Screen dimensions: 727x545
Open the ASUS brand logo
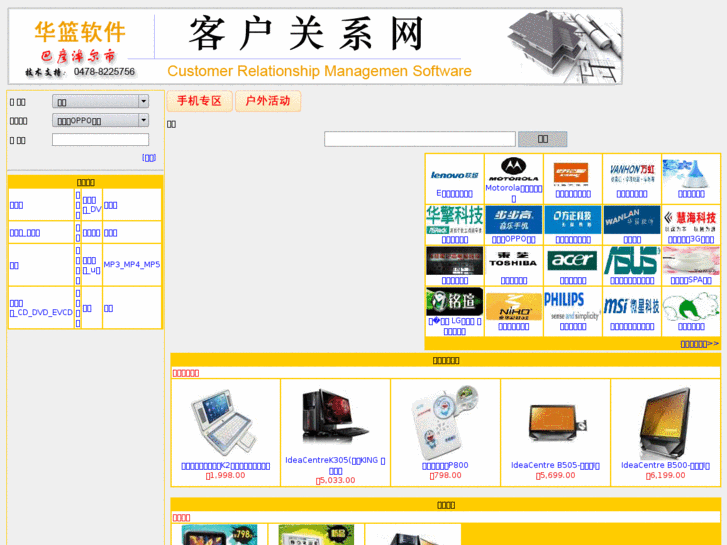(x=632, y=261)
